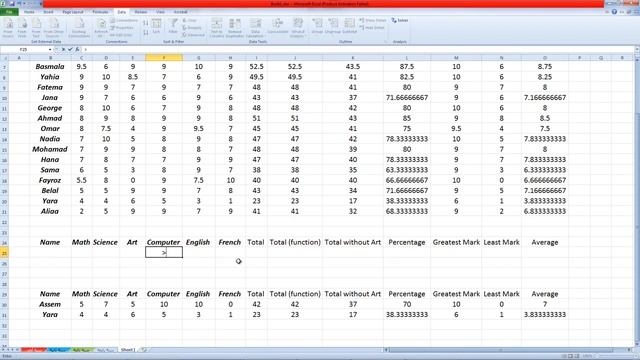Open Data Validation dropdown
Viewport: 640px width, 360px height.
pyautogui.click(x=256, y=28)
